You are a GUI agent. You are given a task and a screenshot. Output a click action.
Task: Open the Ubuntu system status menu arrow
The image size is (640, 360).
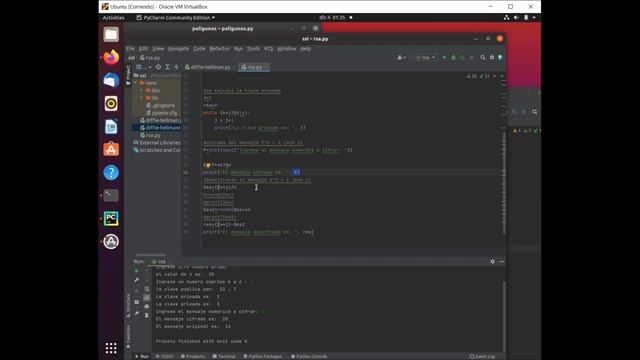(x=534, y=18)
